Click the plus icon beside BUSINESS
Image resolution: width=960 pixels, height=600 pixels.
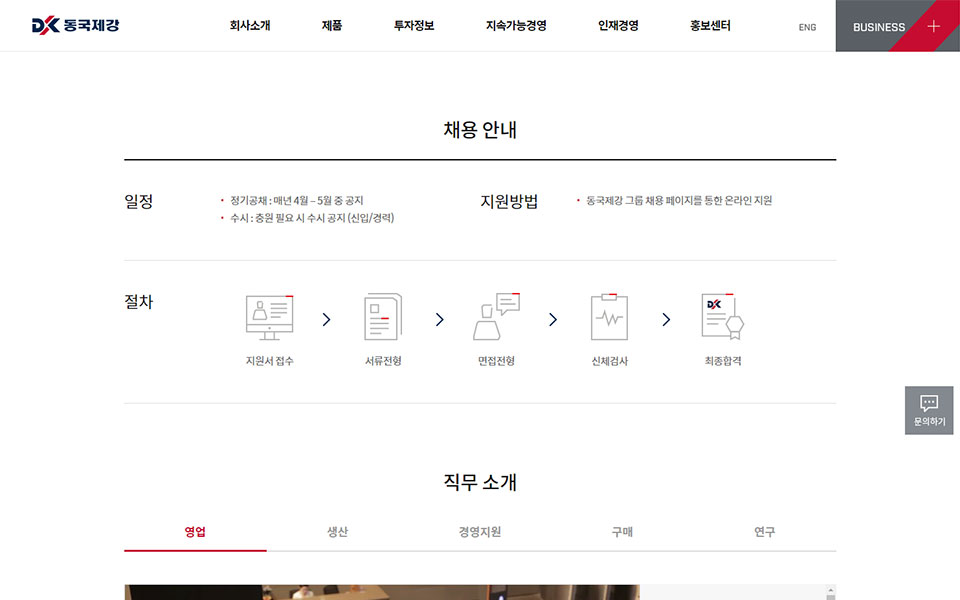[x=933, y=26]
